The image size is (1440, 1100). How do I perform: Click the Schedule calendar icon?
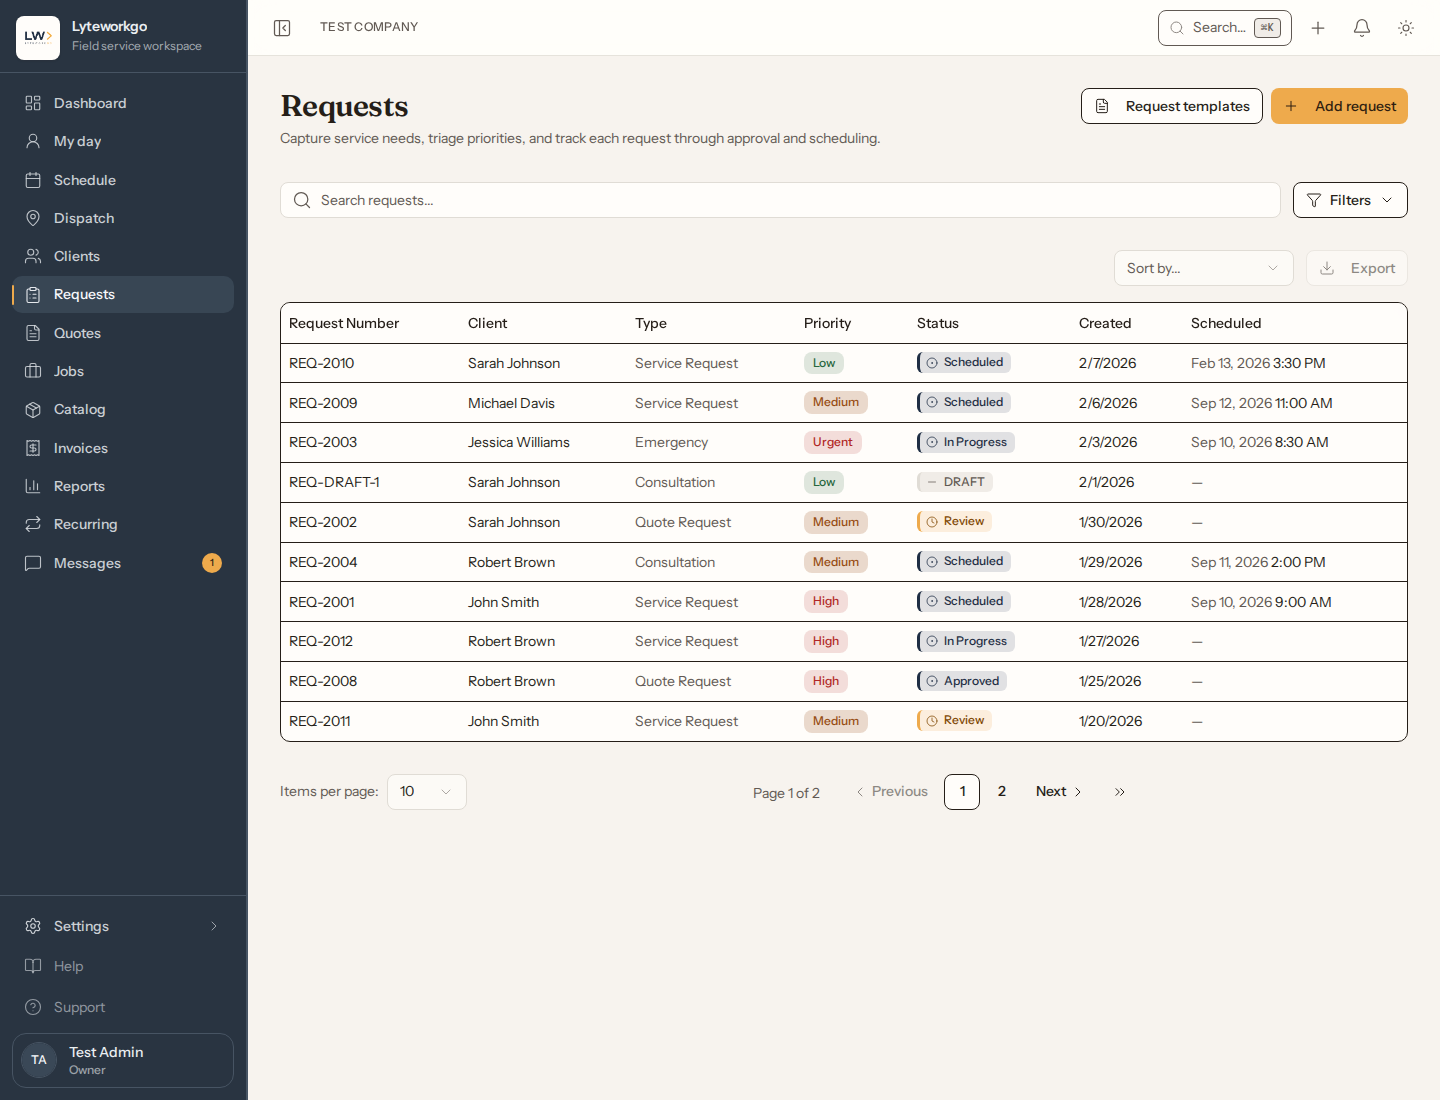(x=33, y=180)
